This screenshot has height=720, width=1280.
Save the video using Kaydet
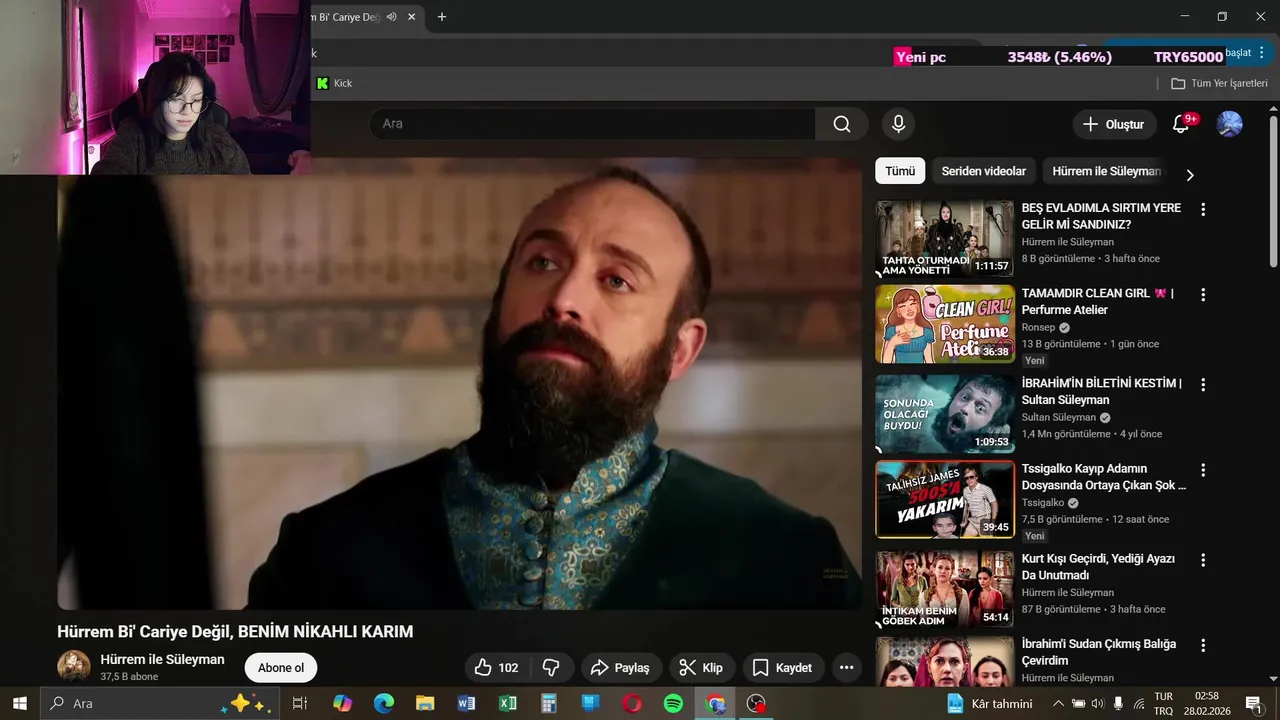pos(782,668)
